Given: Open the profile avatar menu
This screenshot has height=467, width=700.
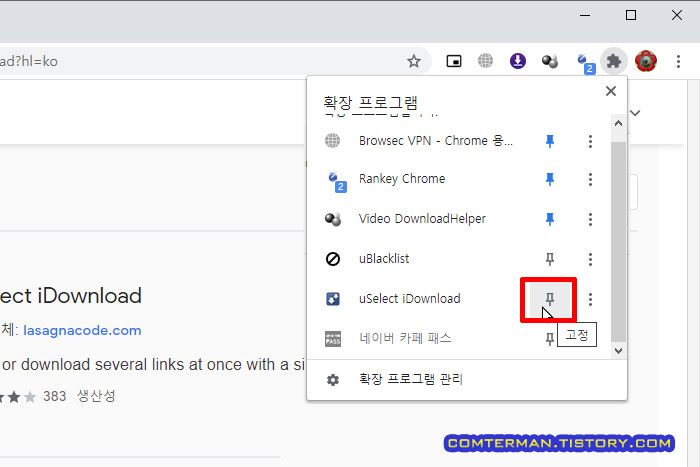Looking at the screenshot, I should pyautogui.click(x=646, y=61).
